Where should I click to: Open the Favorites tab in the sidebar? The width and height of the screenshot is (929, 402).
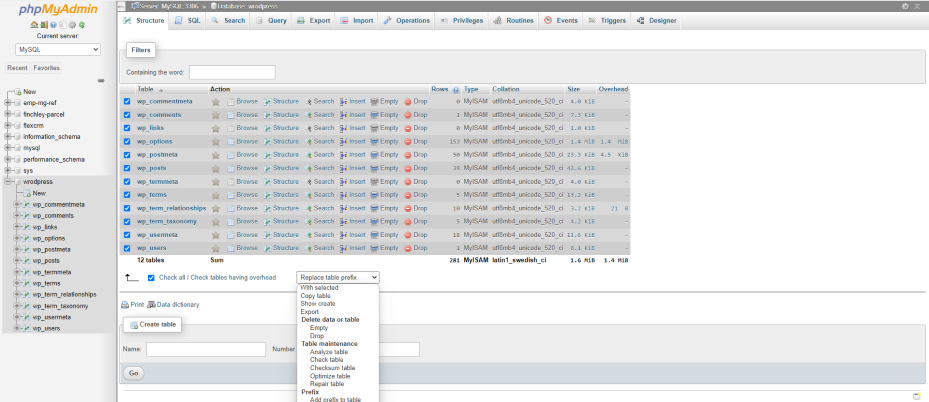46,68
